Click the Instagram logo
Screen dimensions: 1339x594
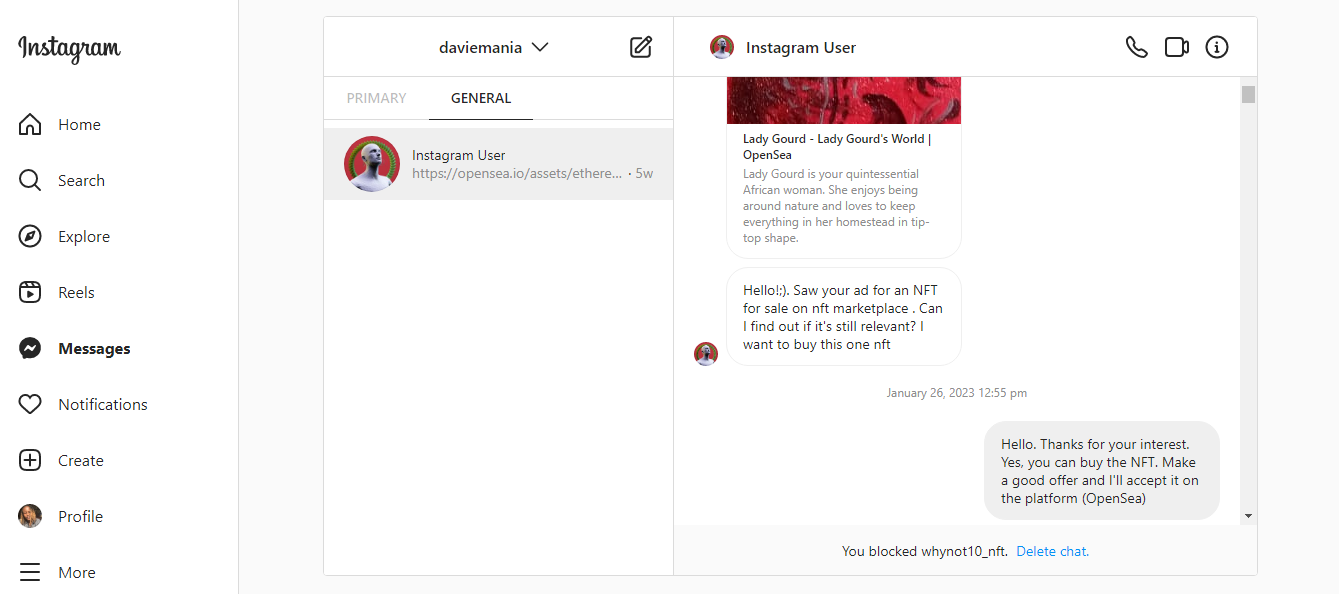[69, 48]
